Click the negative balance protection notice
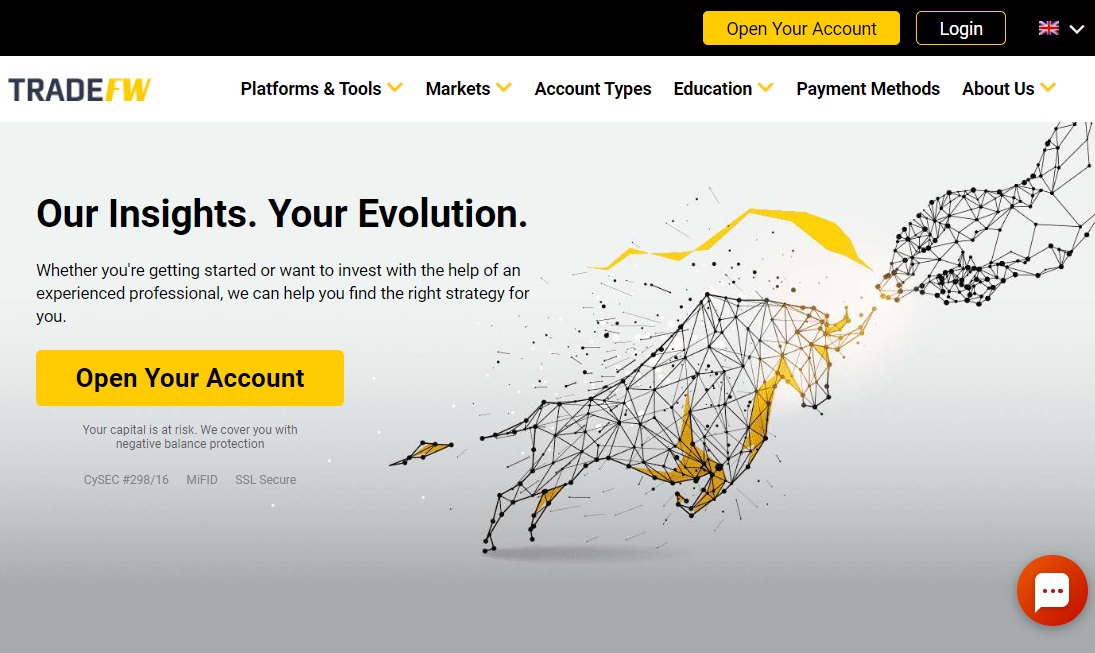 [190, 436]
